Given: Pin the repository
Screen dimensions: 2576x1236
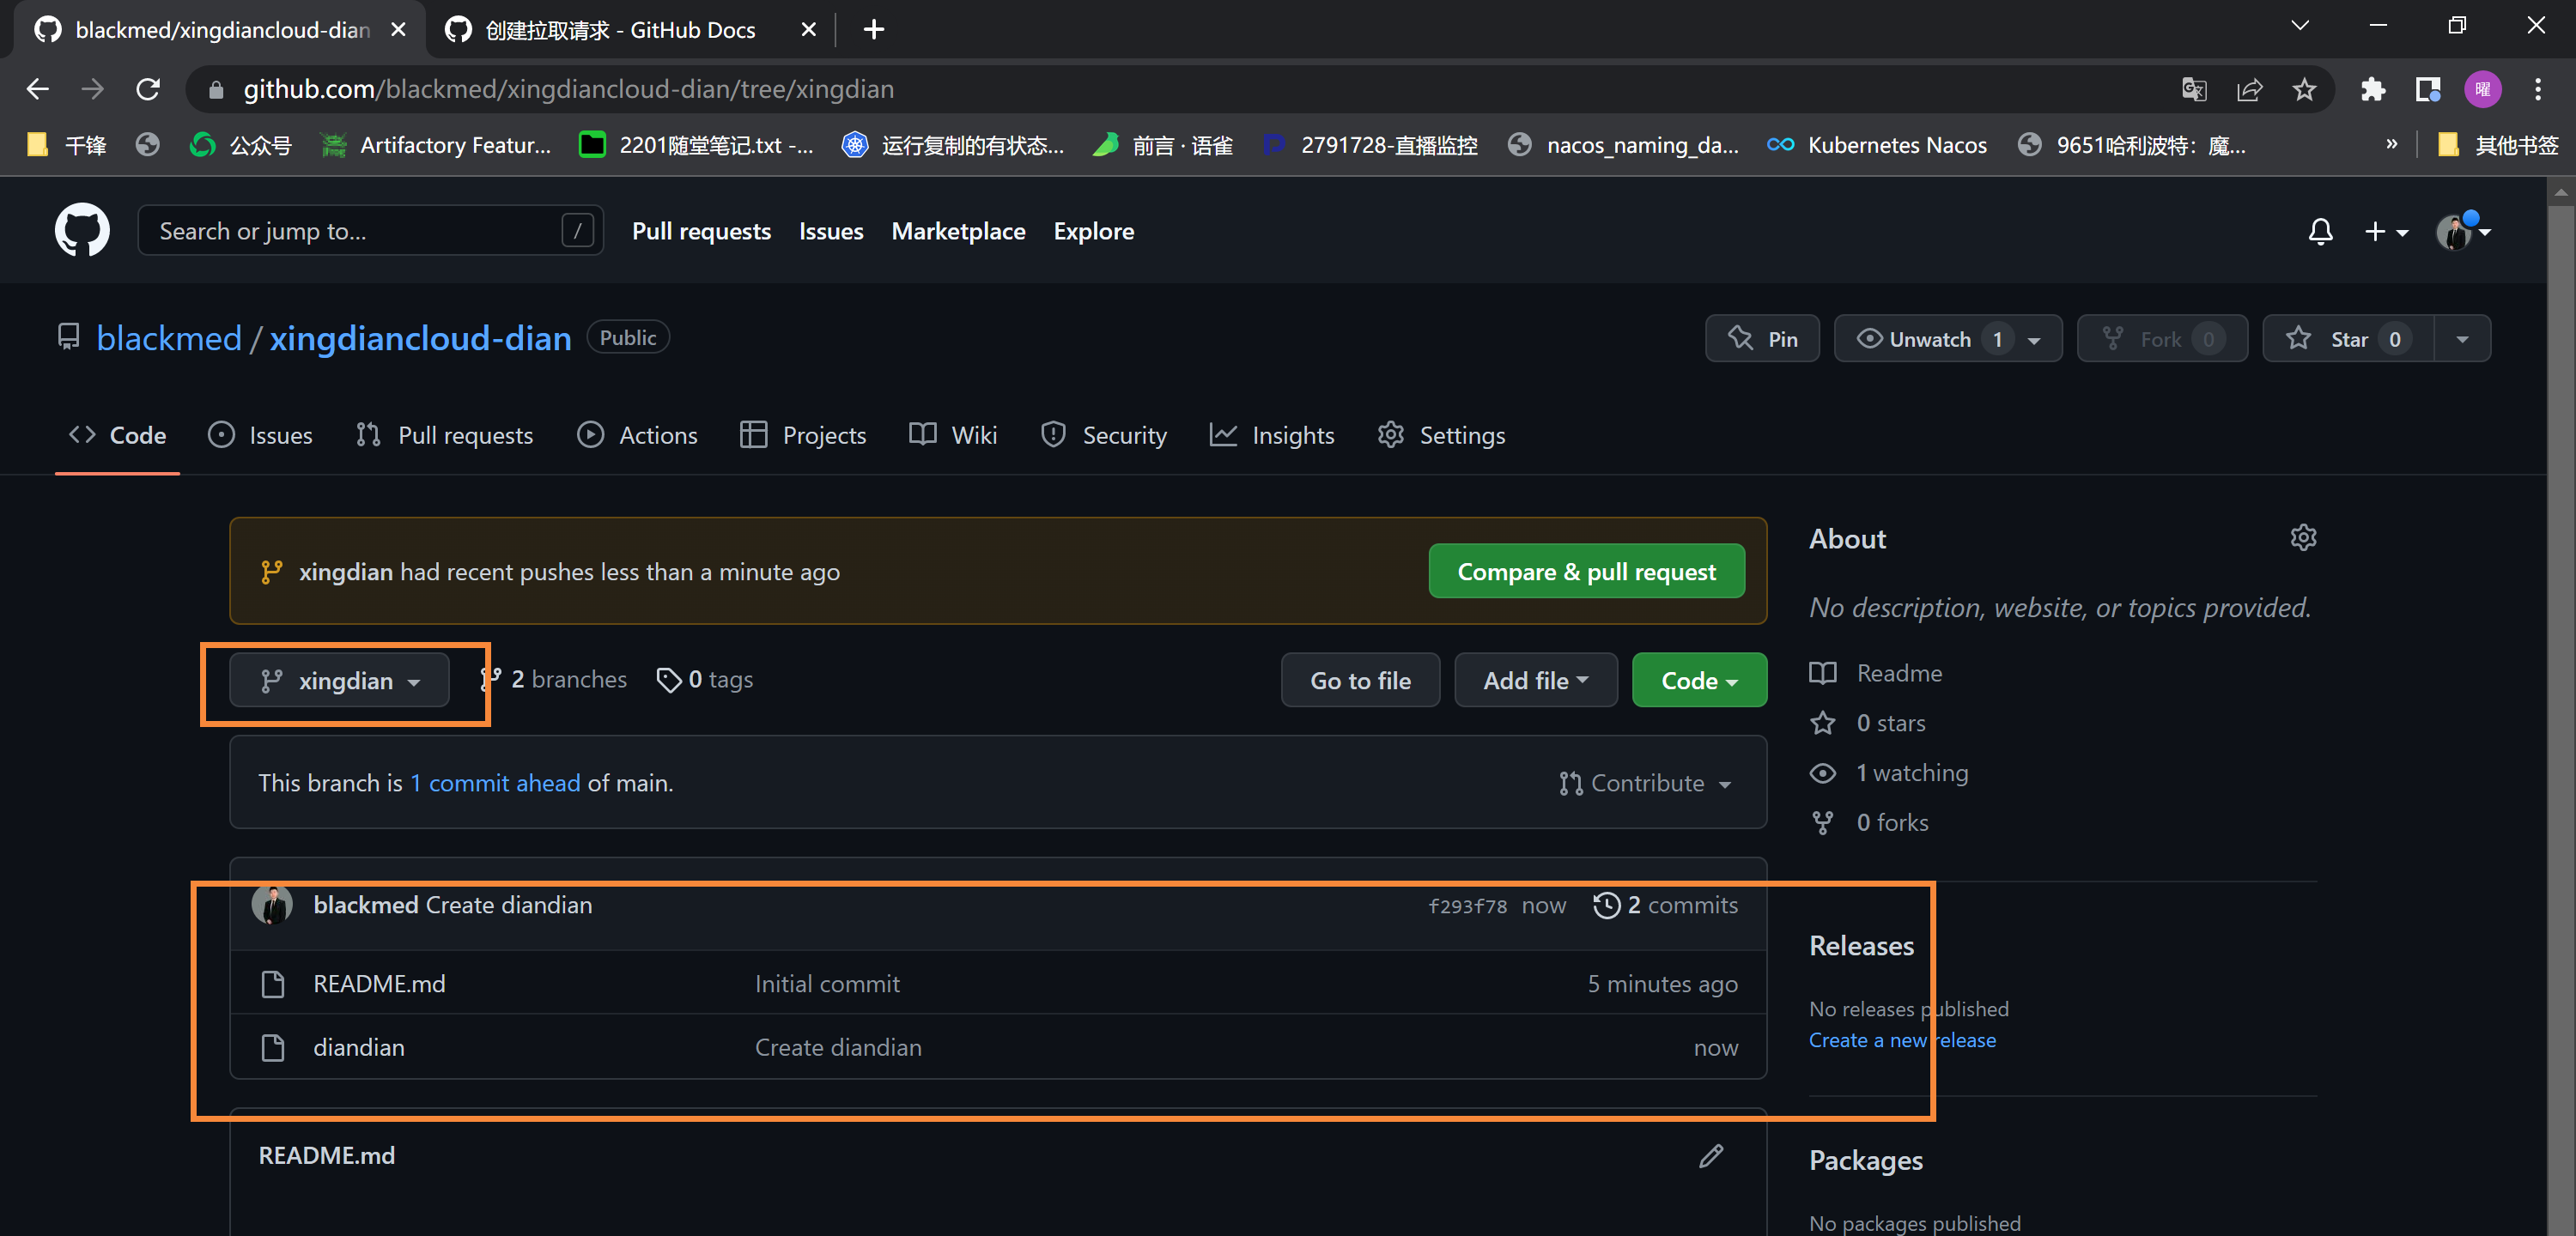Looking at the screenshot, I should (1762, 339).
